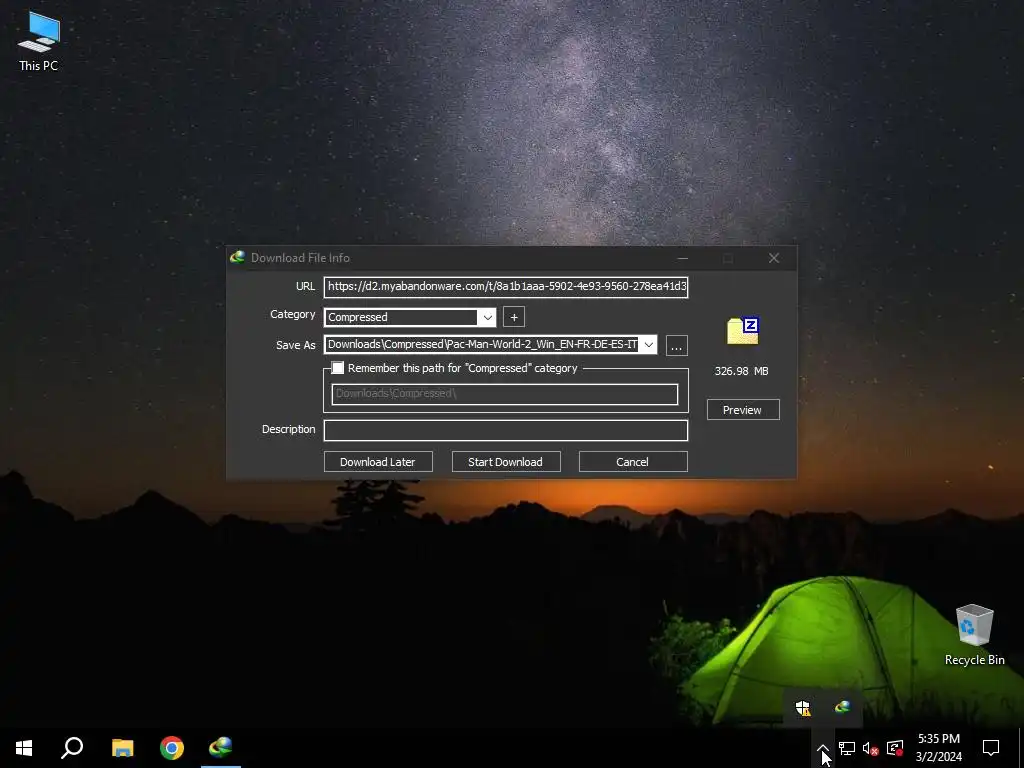Screen dimensions: 1024x768
Task: Click the Description input field
Action: coord(506,430)
